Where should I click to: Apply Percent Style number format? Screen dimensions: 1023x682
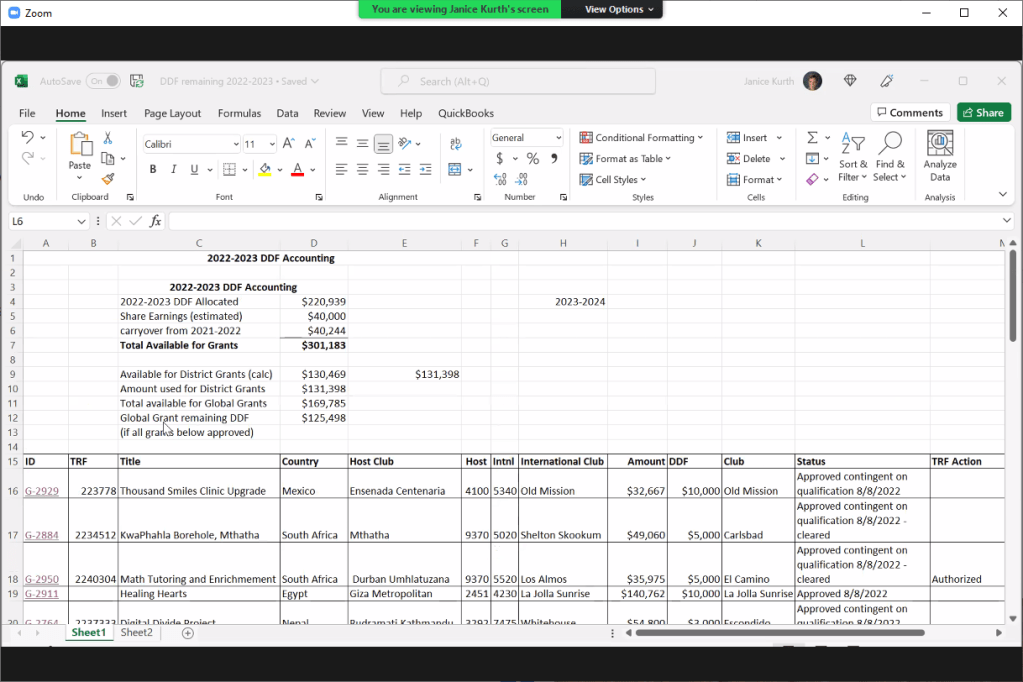532,159
